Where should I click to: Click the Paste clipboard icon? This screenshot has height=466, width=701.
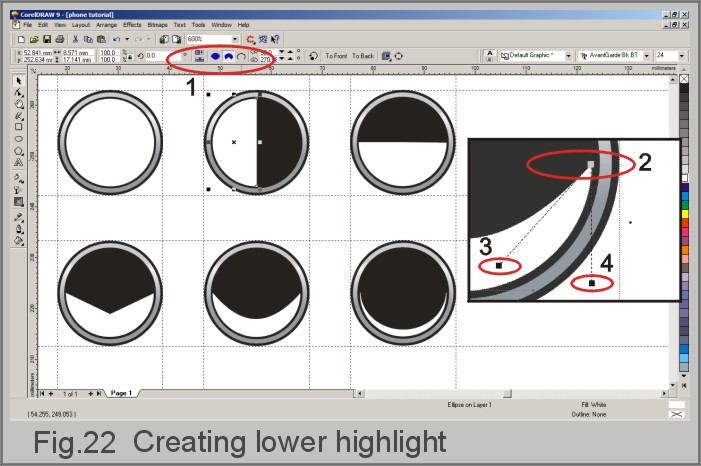pyautogui.click(x=101, y=39)
